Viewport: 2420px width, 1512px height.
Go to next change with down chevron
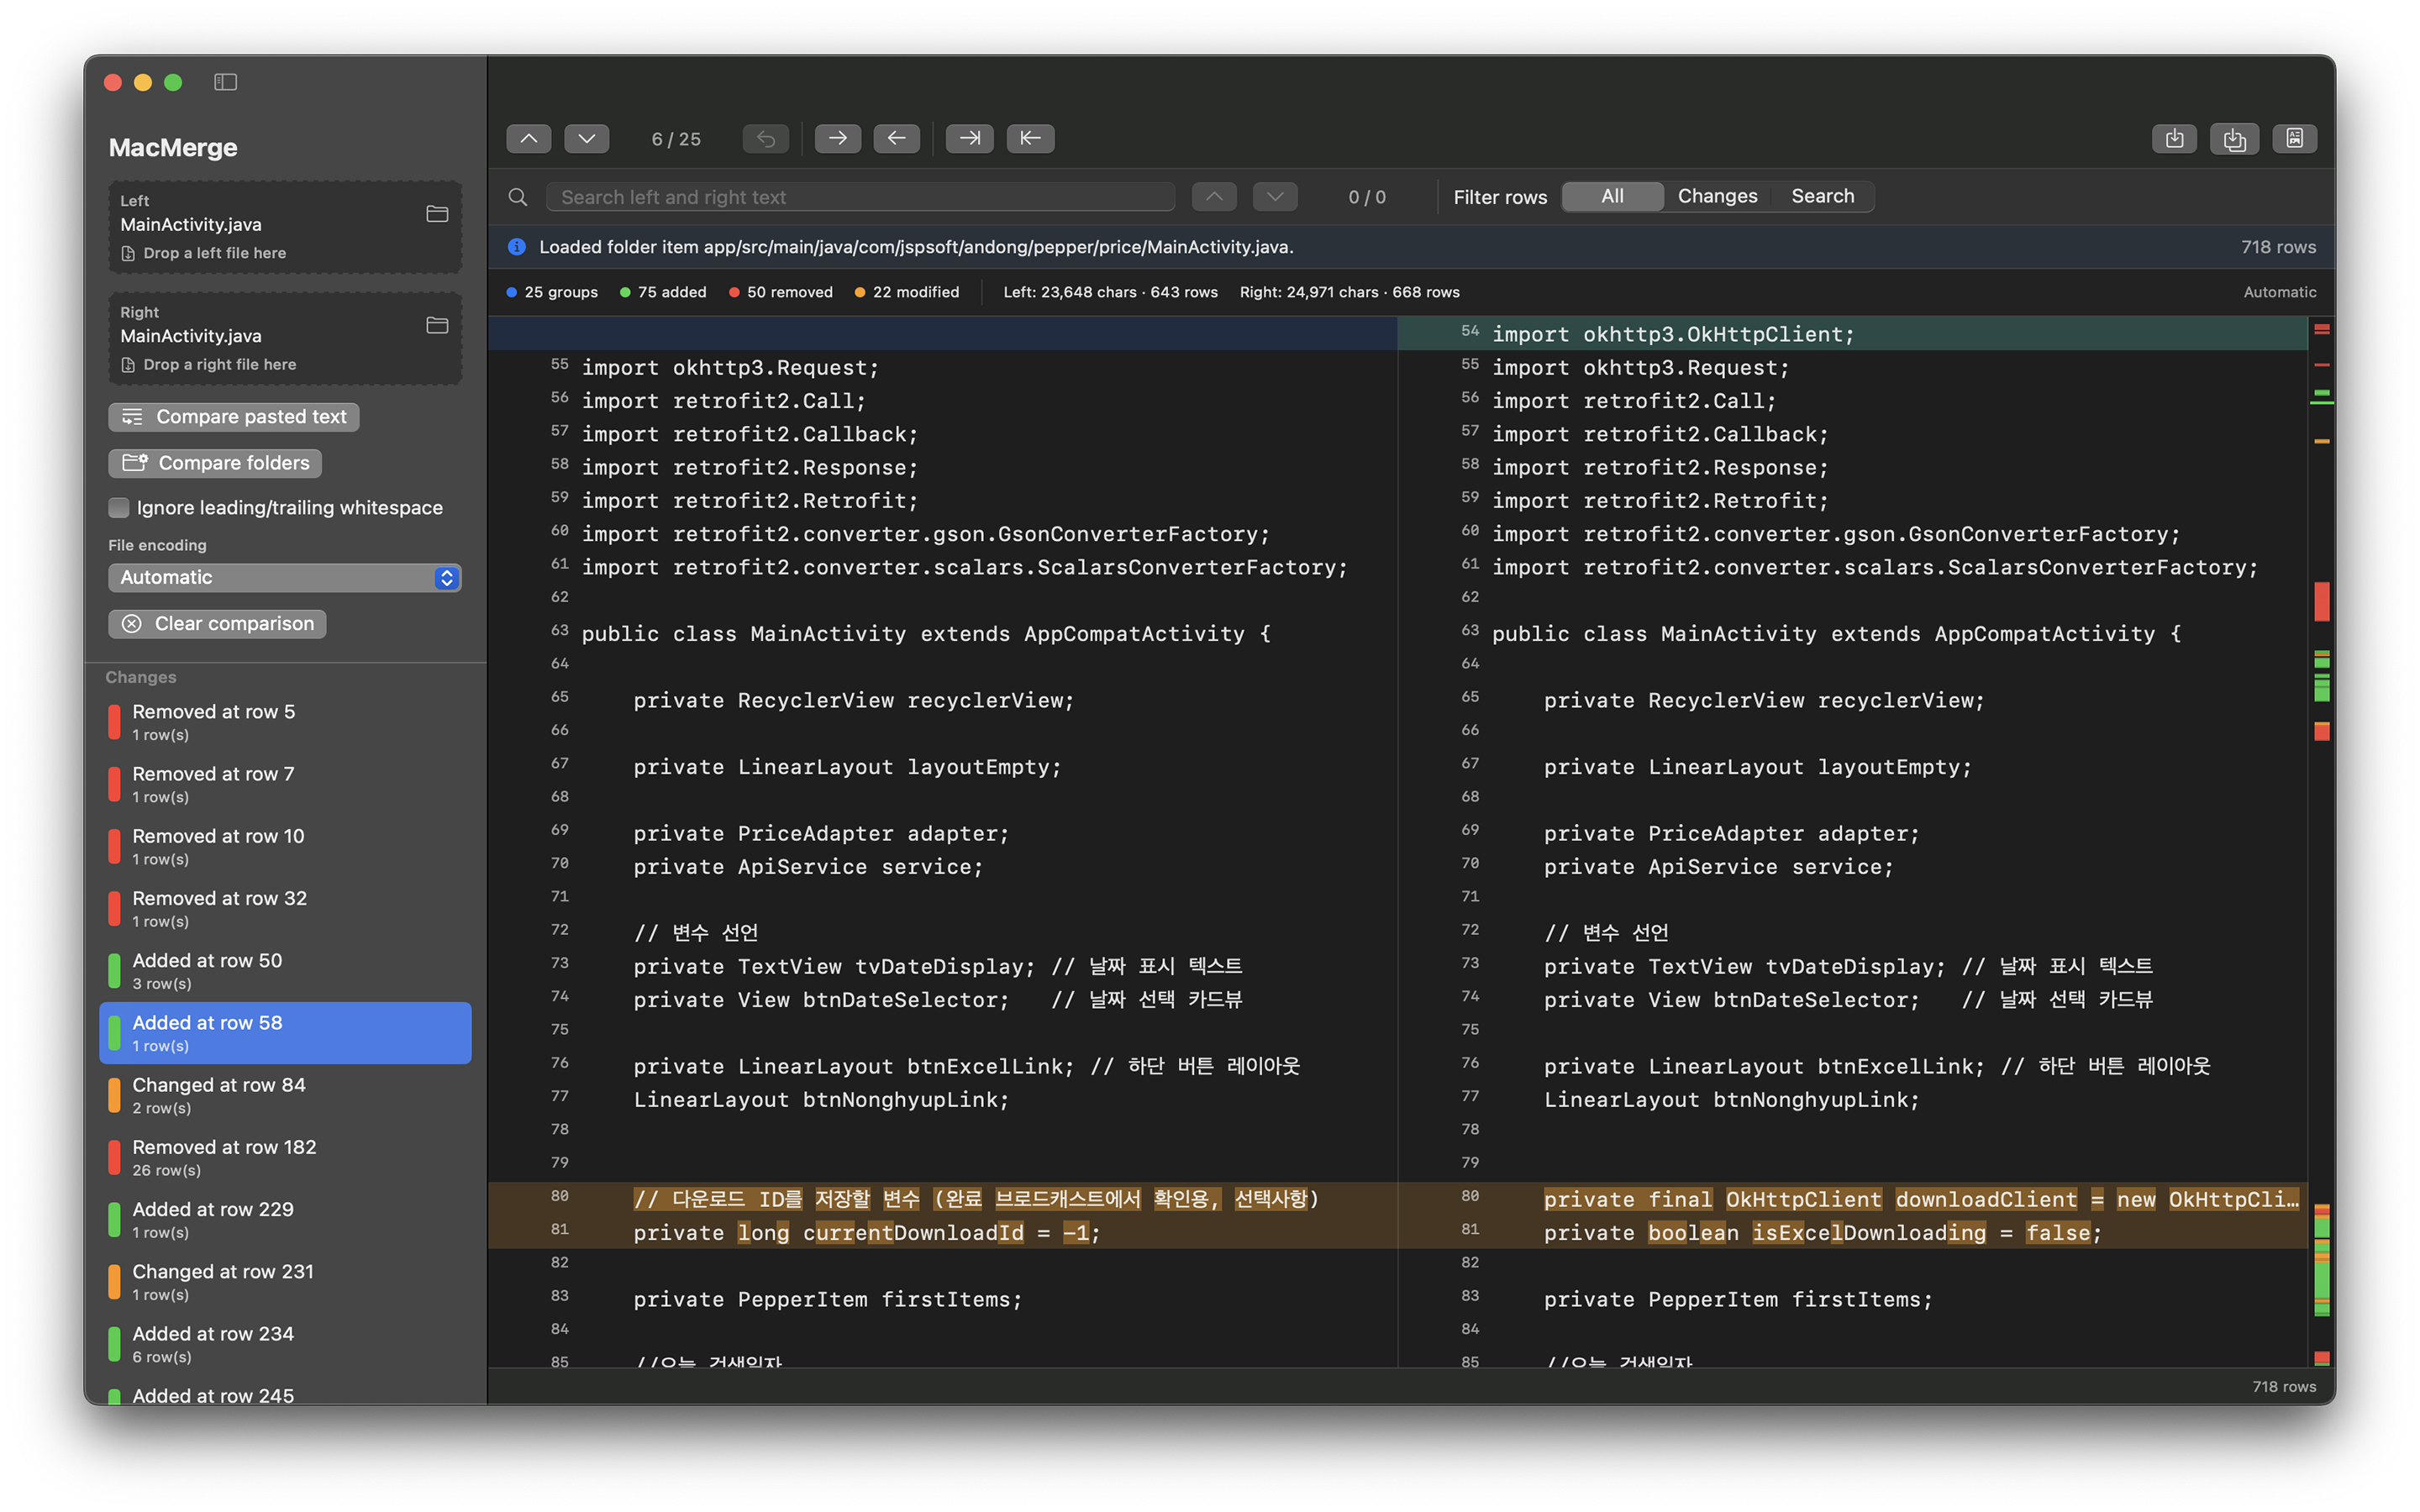point(587,138)
